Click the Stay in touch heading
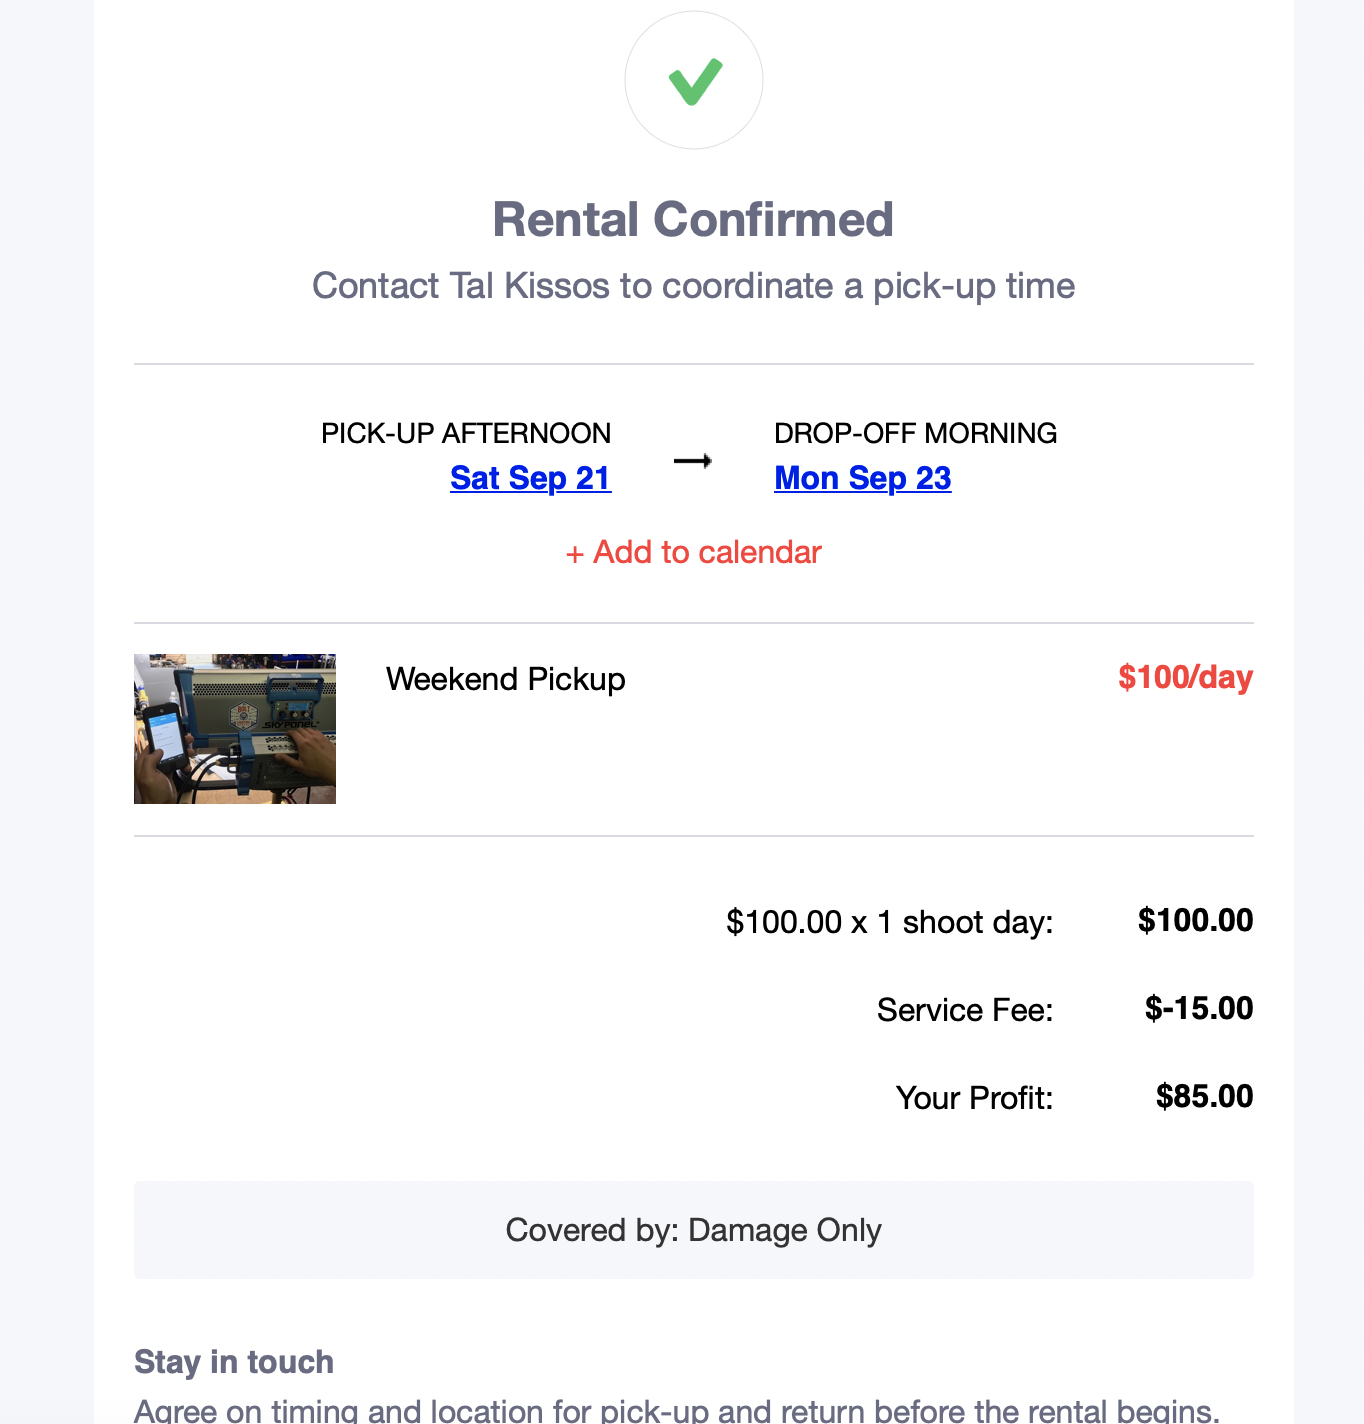Image resolution: width=1364 pixels, height=1424 pixels. tap(234, 1362)
